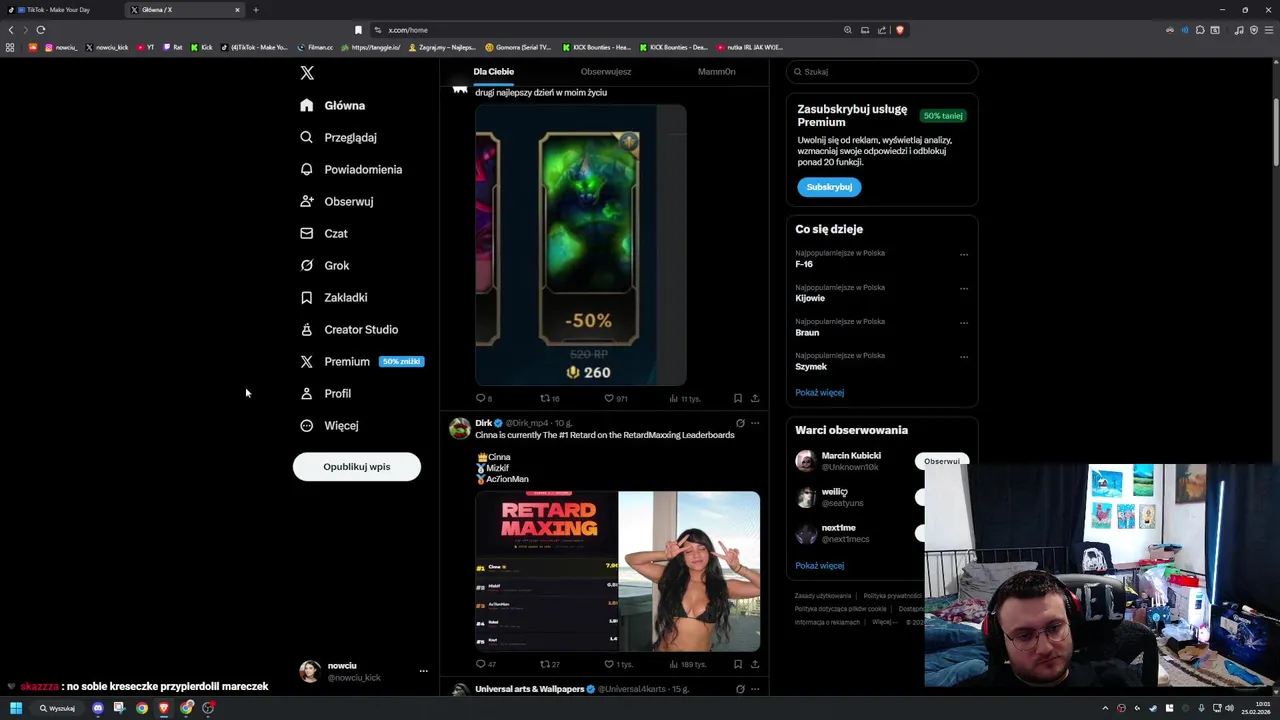Click the X logo in the sidebar

pos(307,73)
